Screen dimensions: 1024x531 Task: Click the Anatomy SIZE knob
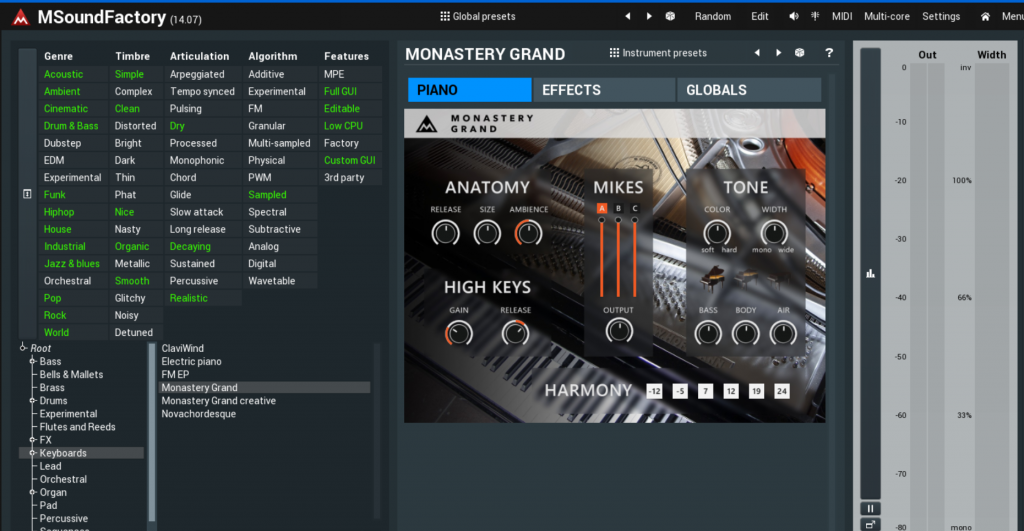[x=487, y=233]
